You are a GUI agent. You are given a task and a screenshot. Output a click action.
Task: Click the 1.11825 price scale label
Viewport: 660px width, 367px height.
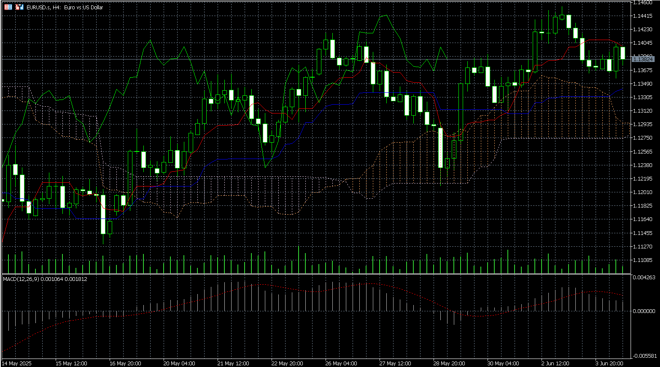642,206
